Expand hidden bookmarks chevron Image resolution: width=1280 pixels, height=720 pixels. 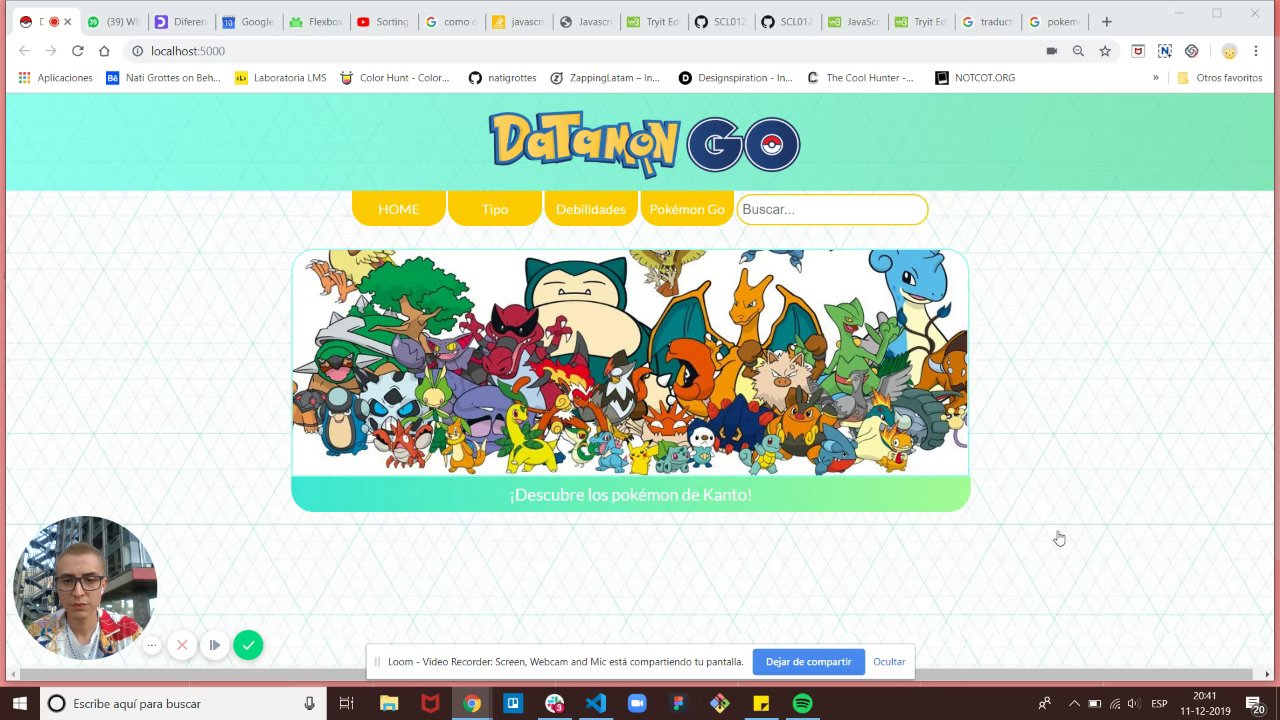pos(1156,77)
